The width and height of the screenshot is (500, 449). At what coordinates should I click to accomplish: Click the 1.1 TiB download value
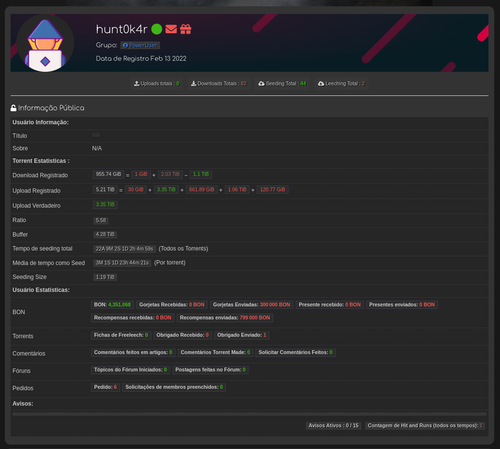(x=201, y=174)
